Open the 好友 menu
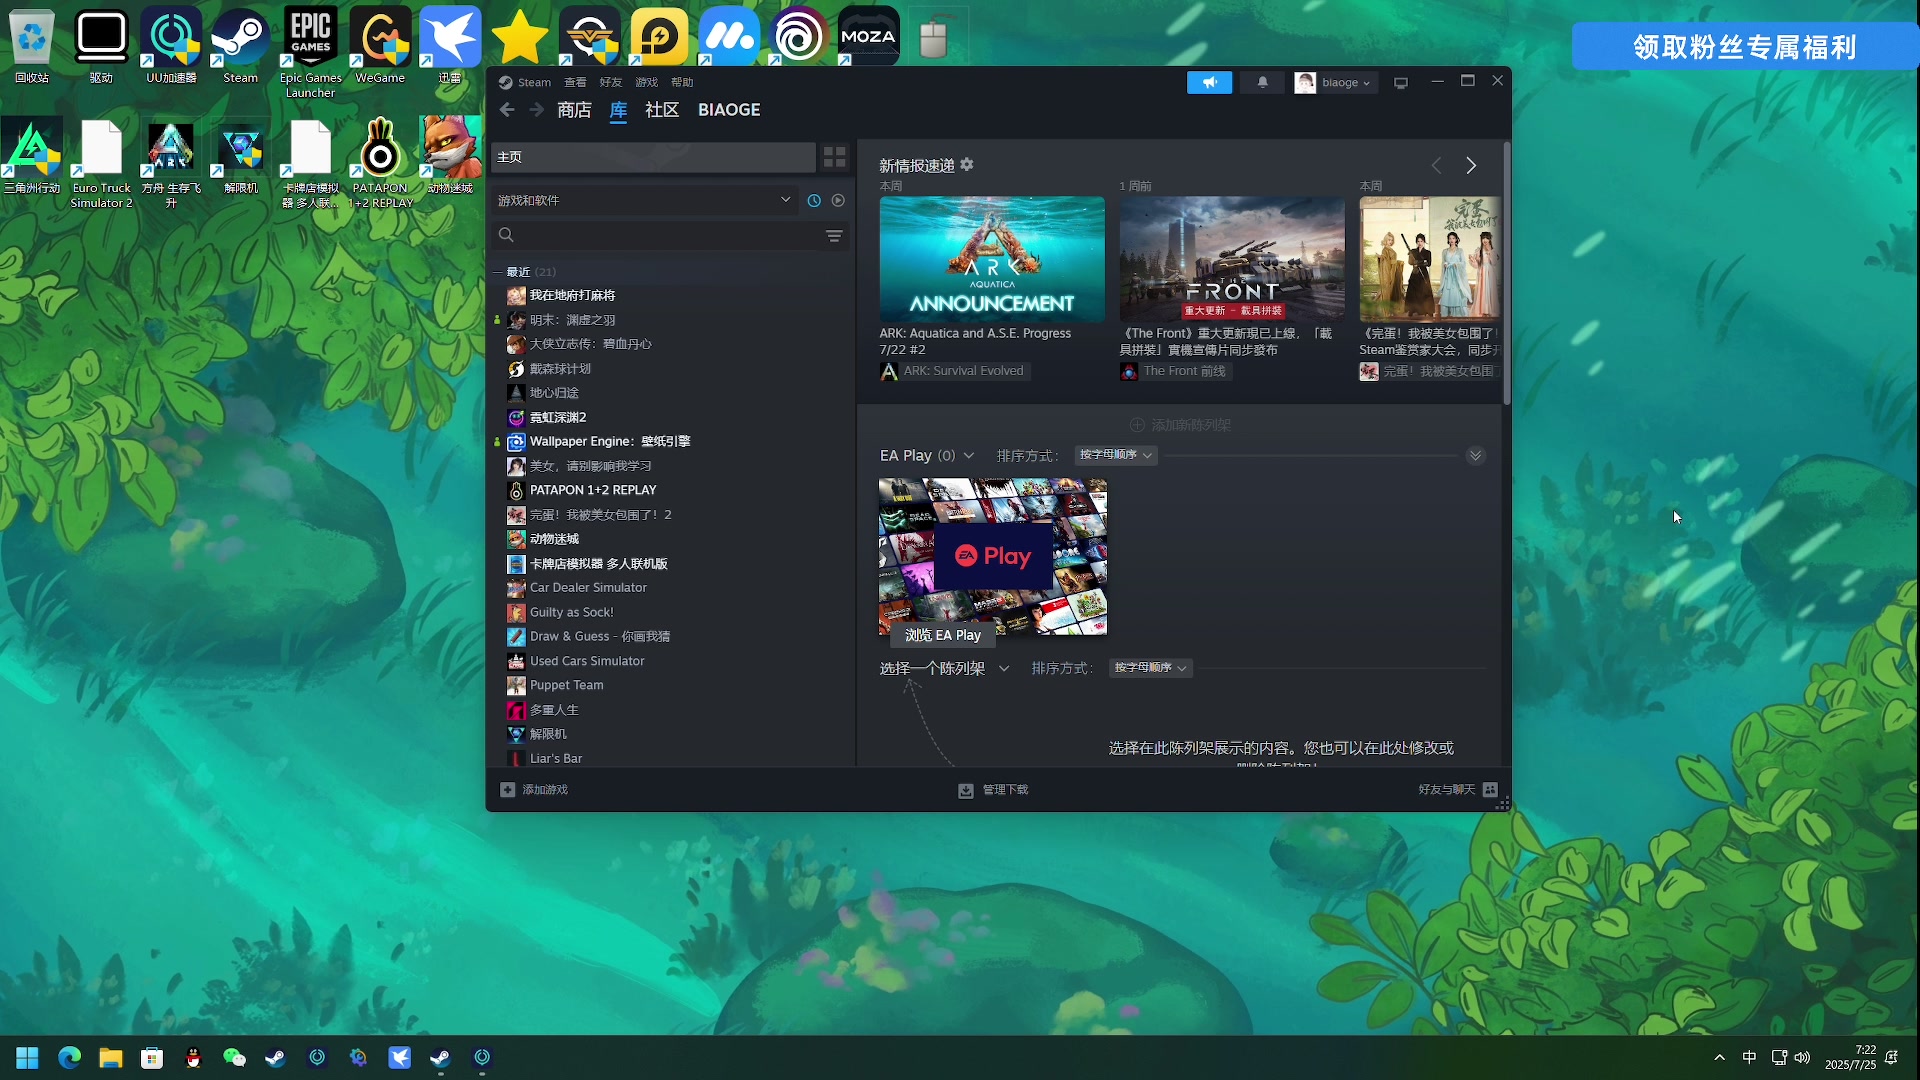This screenshot has width=1920, height=1080. [x=611, y=83]
